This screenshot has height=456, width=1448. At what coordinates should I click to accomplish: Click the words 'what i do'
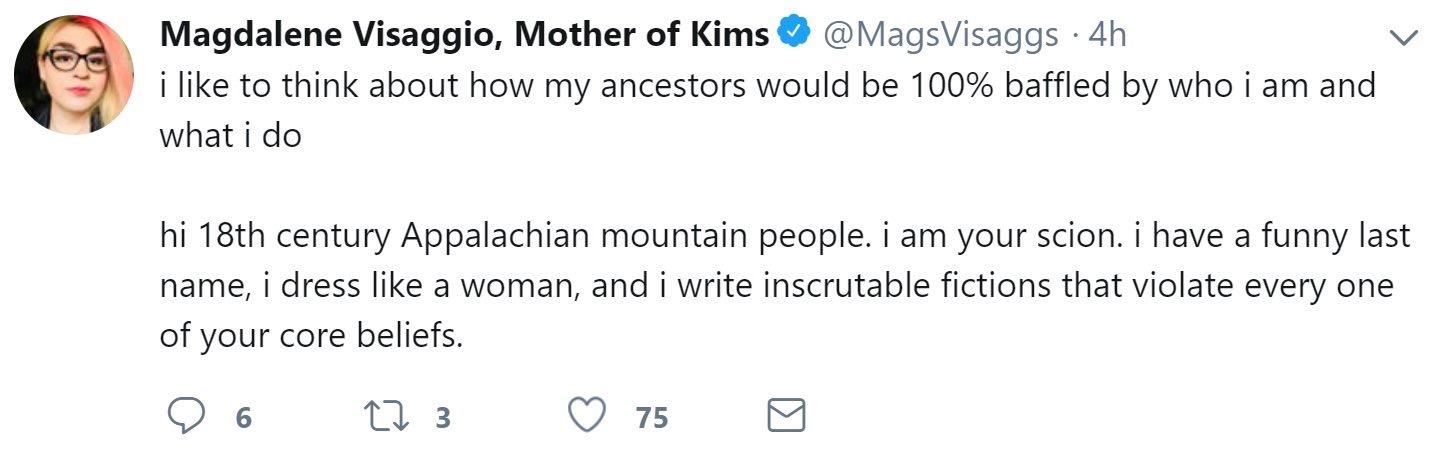[x=230, y=135]
